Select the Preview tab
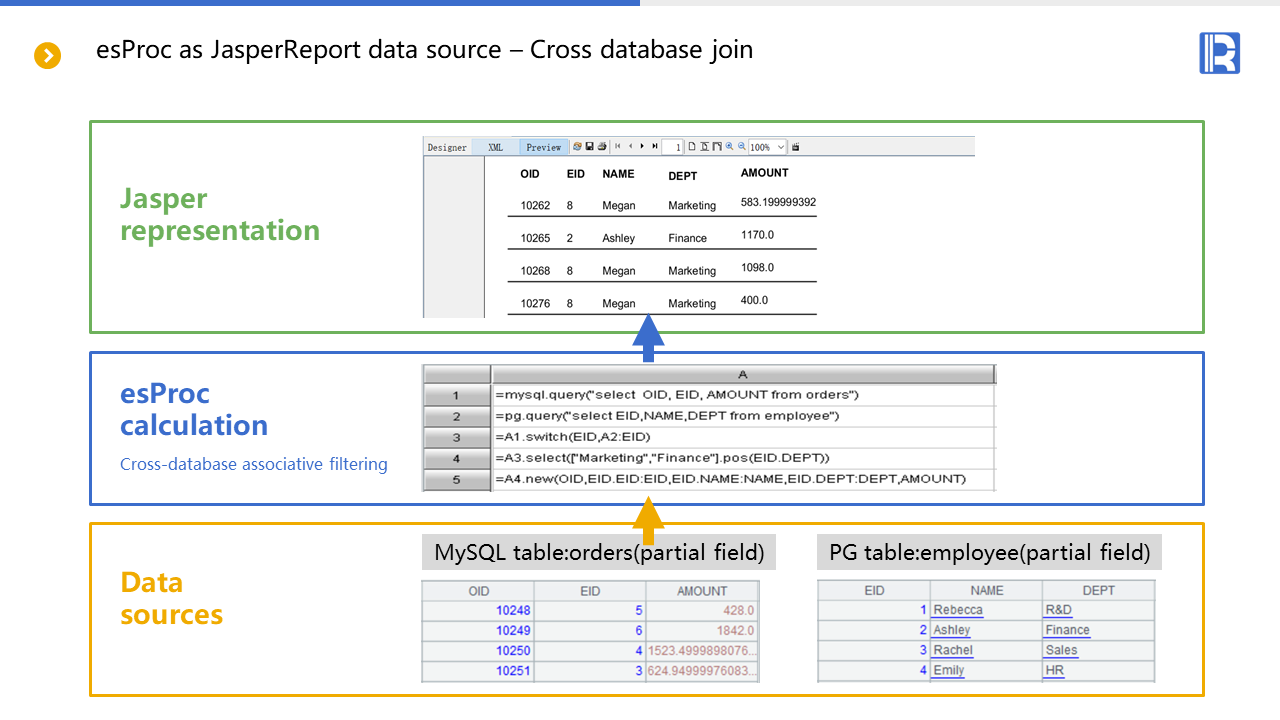The height and width of the screenshot is (720, 1280). (543, 147)
